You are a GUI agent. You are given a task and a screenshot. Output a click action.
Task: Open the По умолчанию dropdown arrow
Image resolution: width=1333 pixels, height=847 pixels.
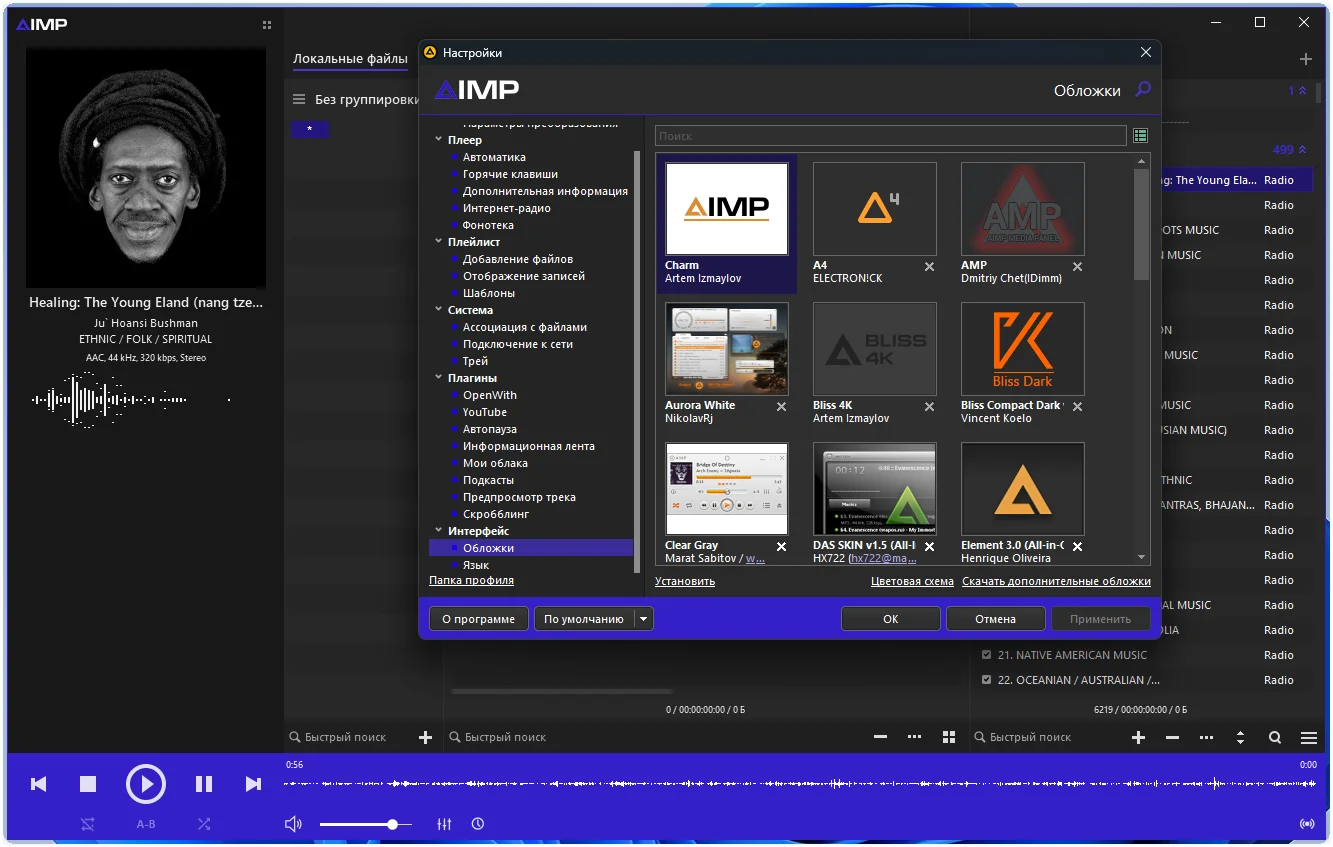(x=644, y=619)
